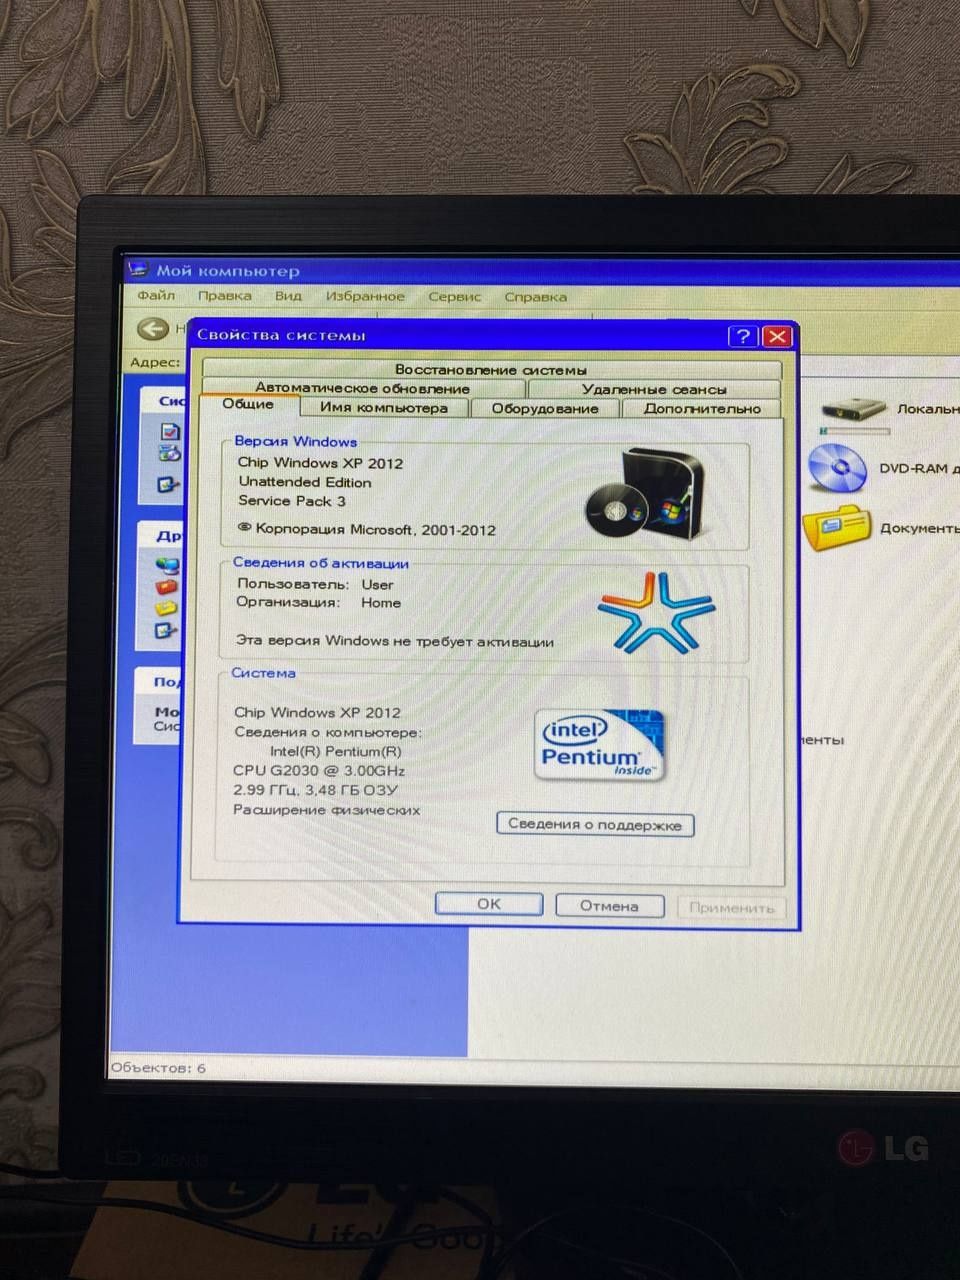Open Сведения о поддержке support information
This screenshot has height=1280, width=960.
[595, 824]
